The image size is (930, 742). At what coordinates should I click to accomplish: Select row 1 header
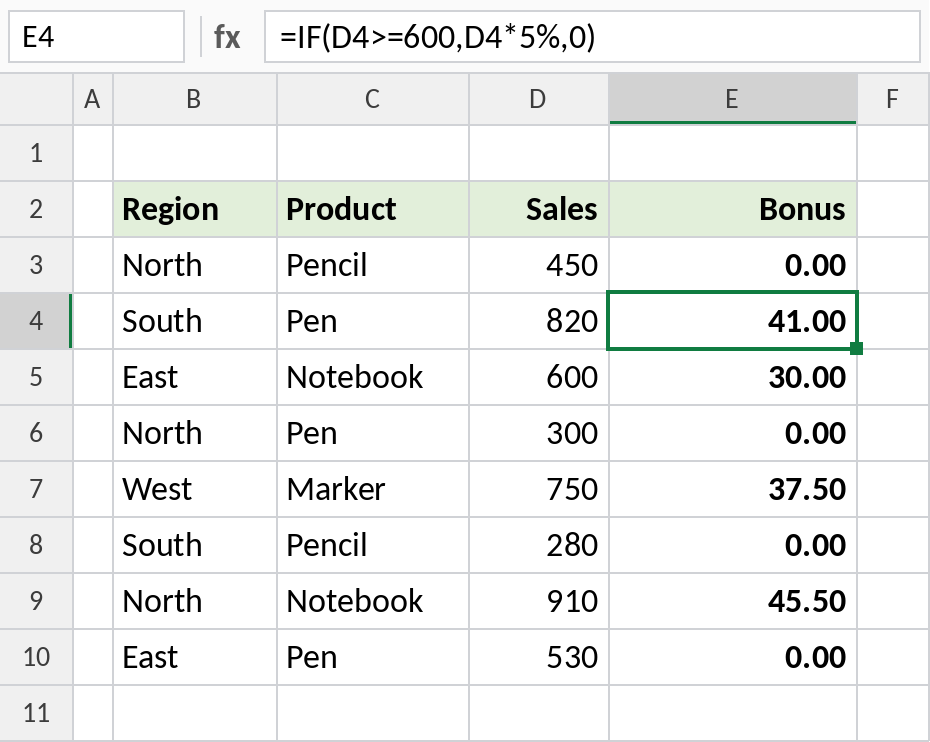36,153
